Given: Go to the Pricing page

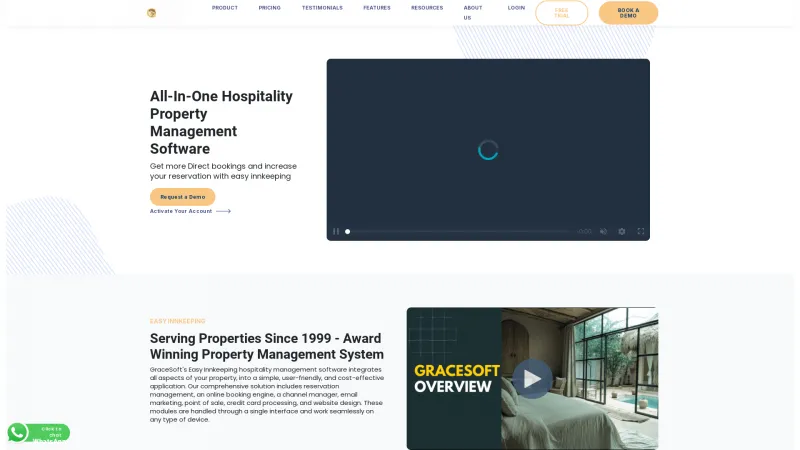Looking at the screenshot, I should [269, 8].
